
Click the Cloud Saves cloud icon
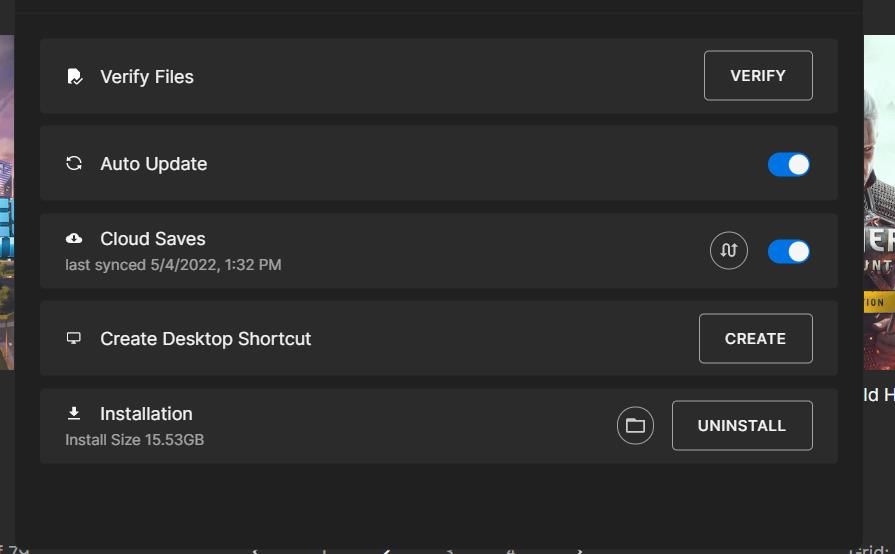click(74, 238)
